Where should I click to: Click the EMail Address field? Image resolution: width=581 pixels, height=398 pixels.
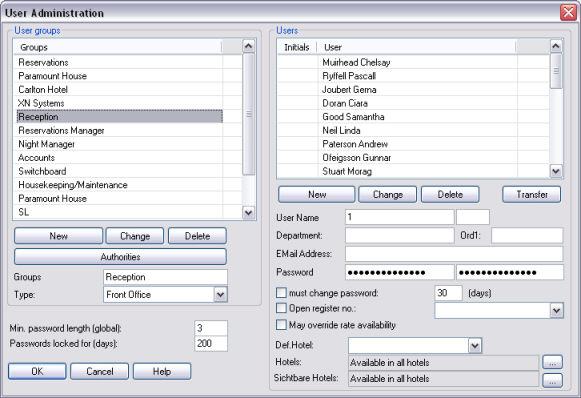tap(454, 254)
